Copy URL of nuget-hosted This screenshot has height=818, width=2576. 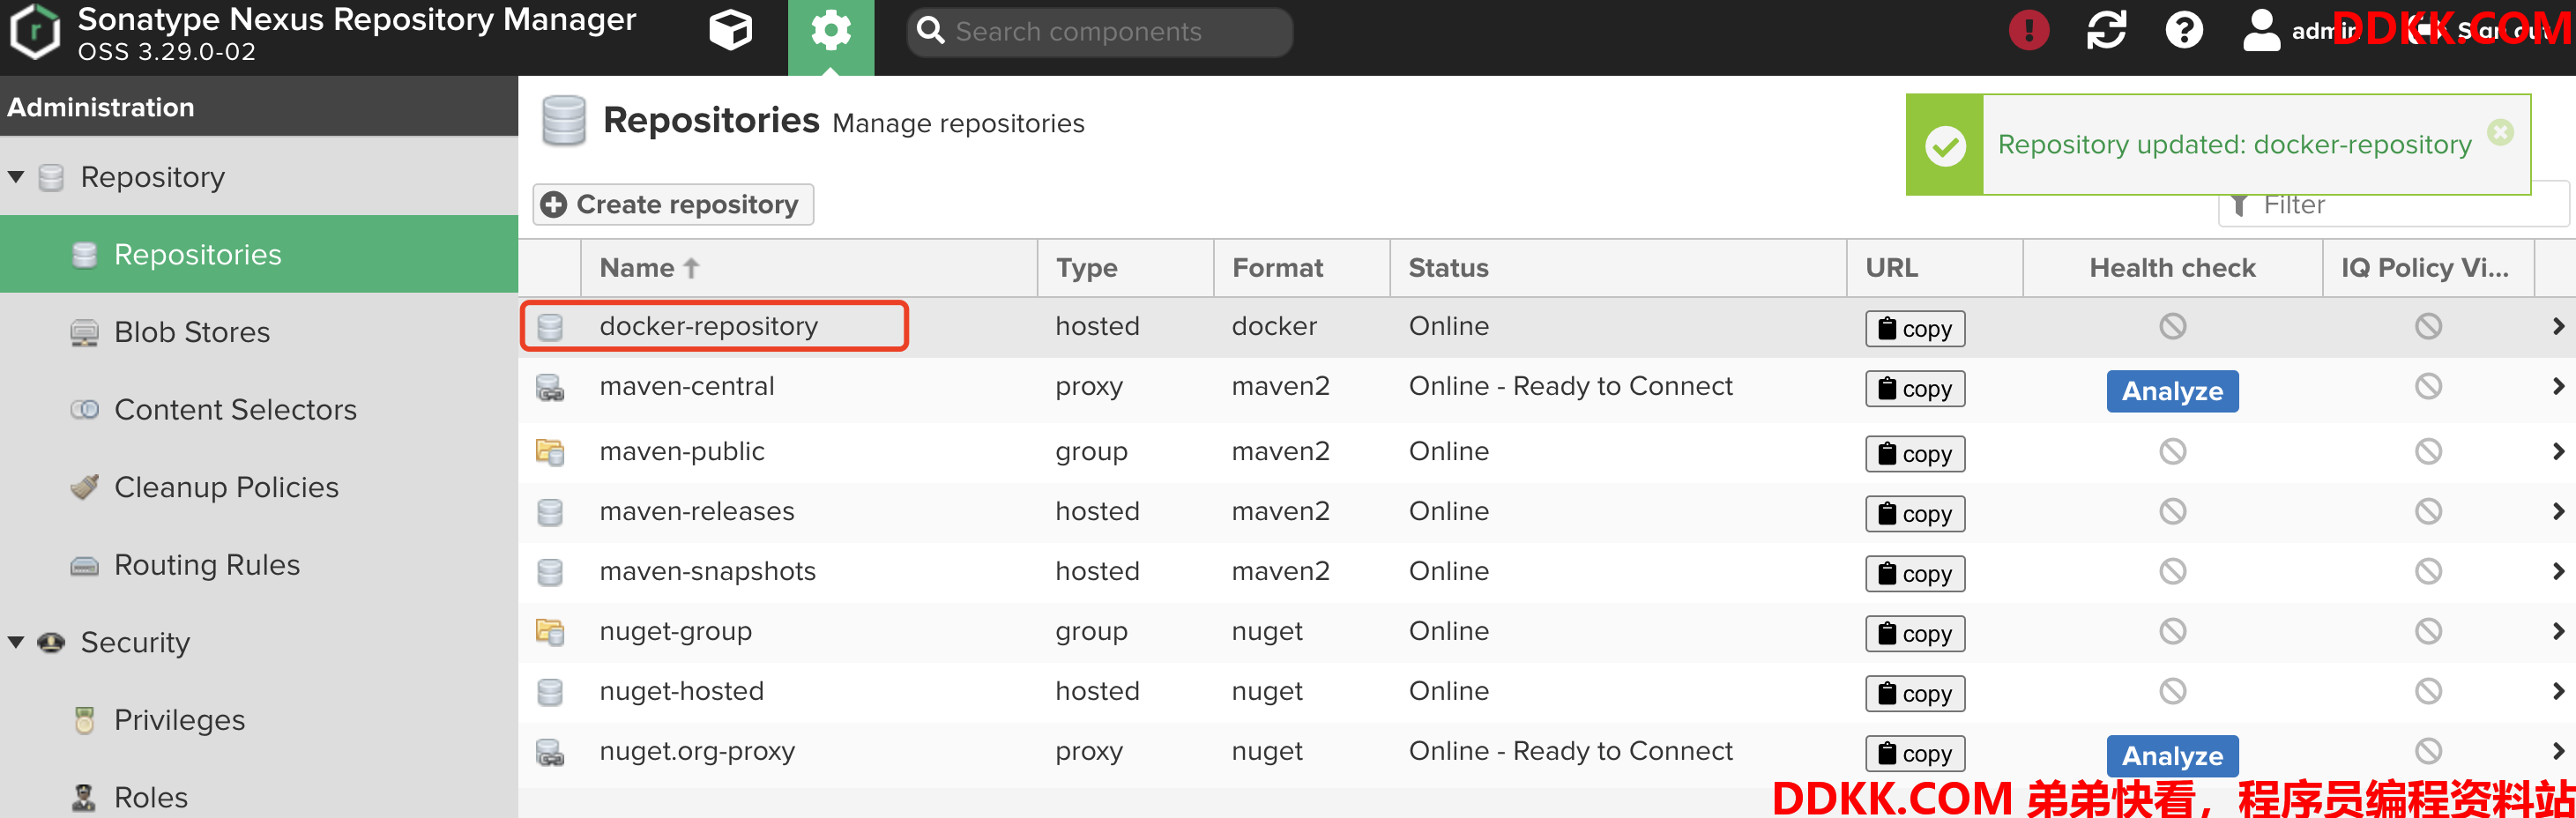pos(1914,694)
